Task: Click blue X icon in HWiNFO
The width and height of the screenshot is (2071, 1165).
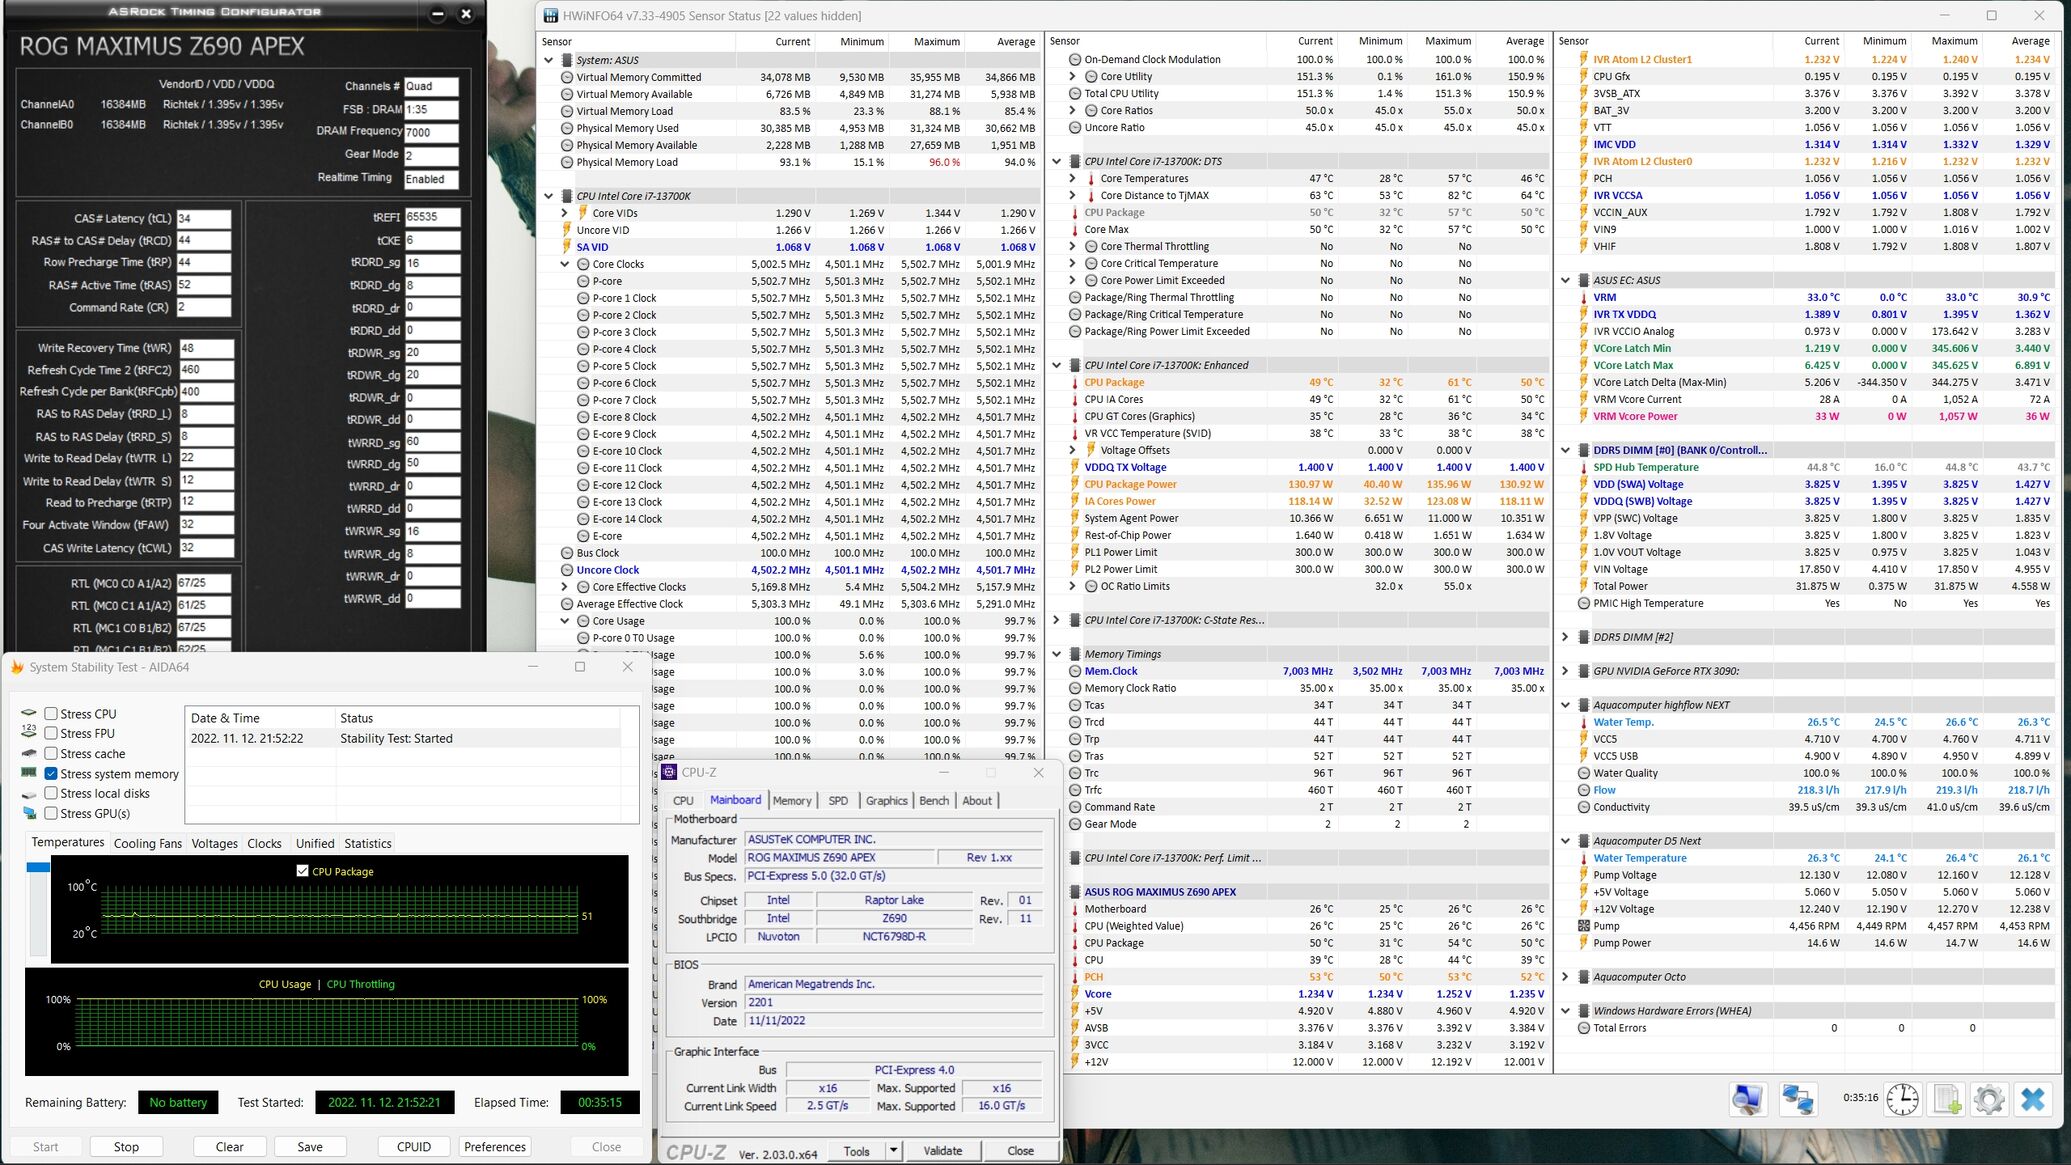Action: pos(2033,1099)
